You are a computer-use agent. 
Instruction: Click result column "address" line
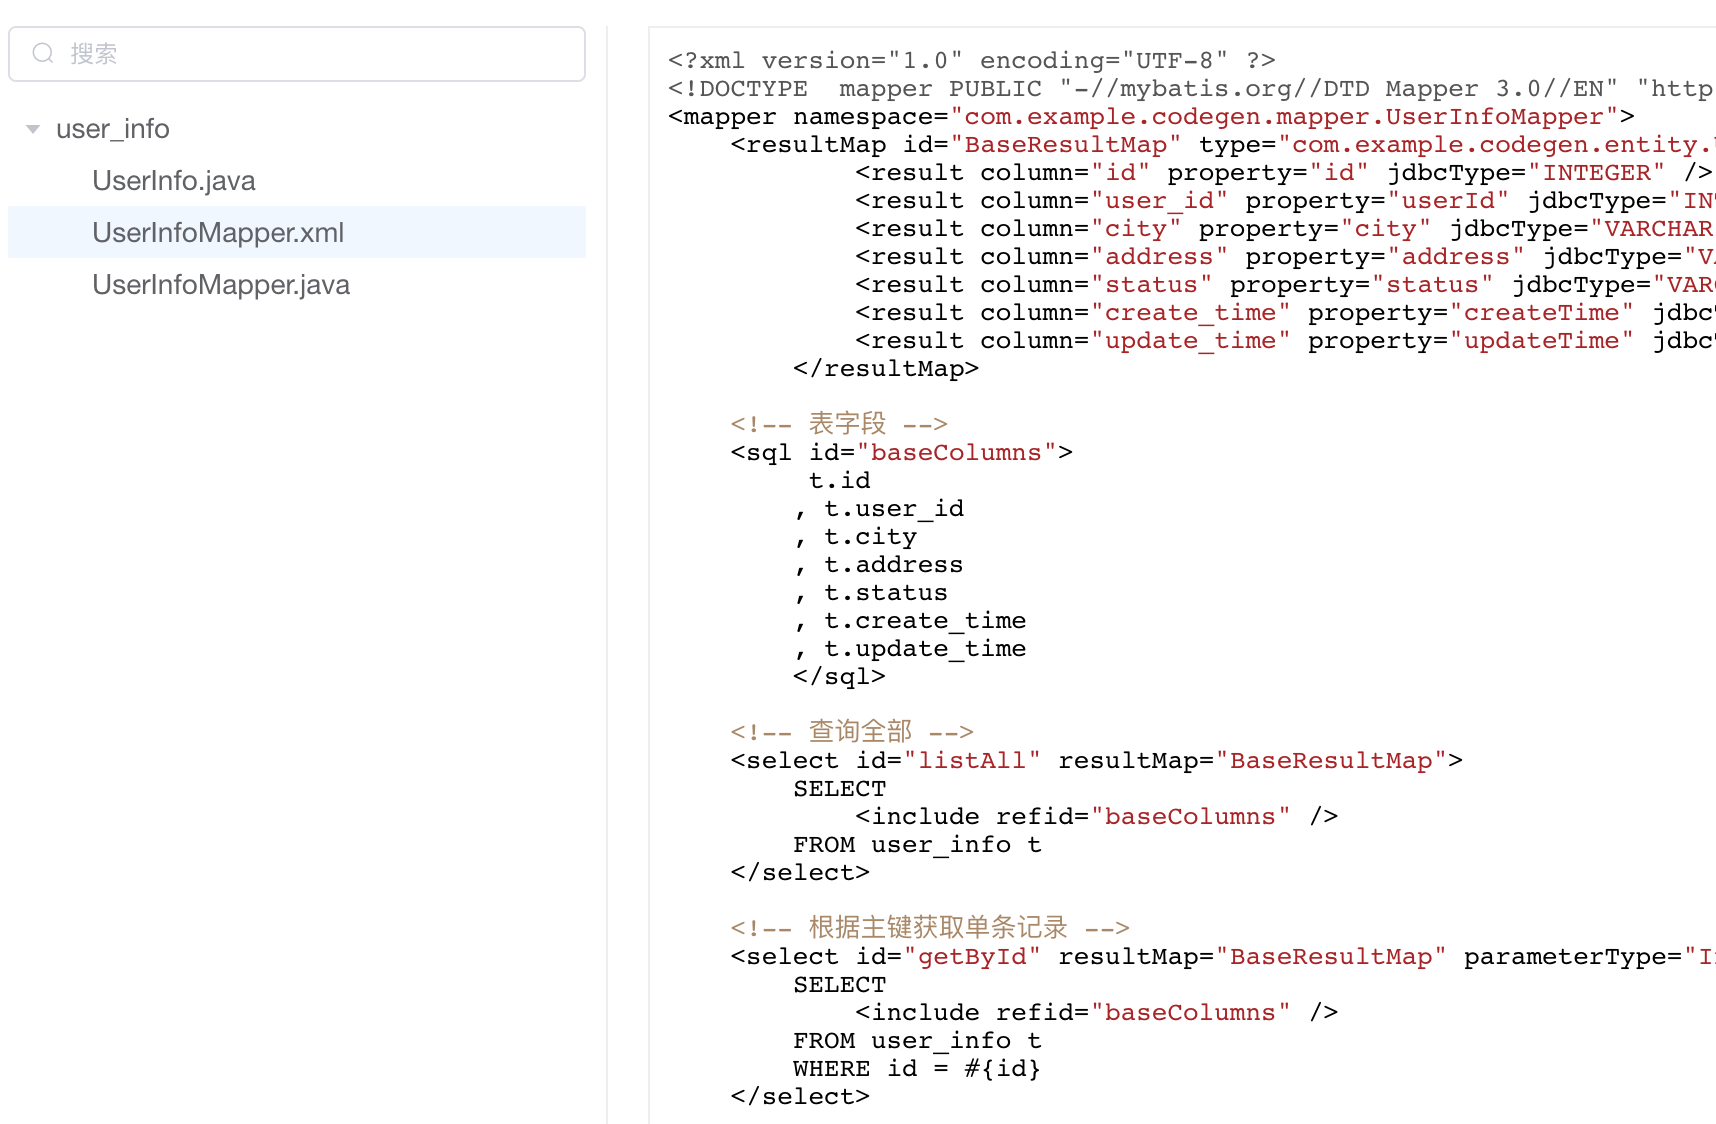1285,257
